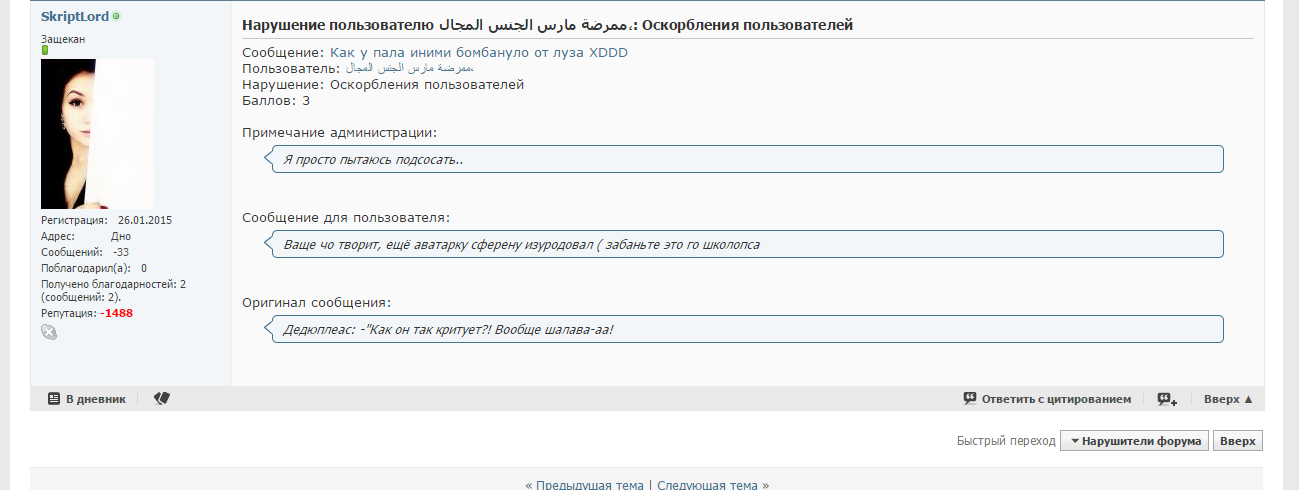Click the 'Оригинал сообщения' quote box

[745, 328]
